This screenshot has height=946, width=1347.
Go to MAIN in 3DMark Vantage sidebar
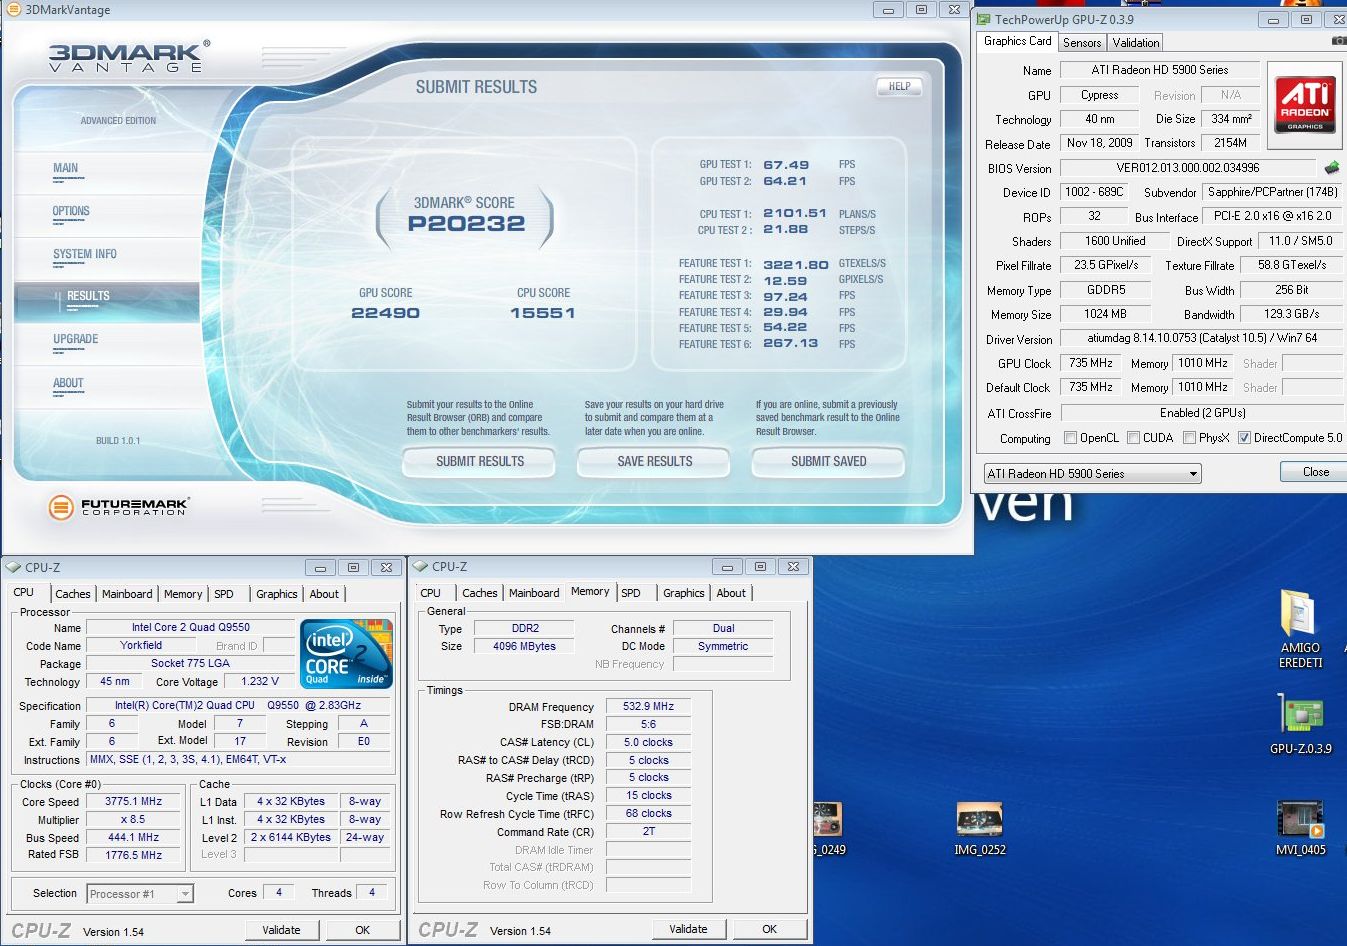tap(66, 169)
